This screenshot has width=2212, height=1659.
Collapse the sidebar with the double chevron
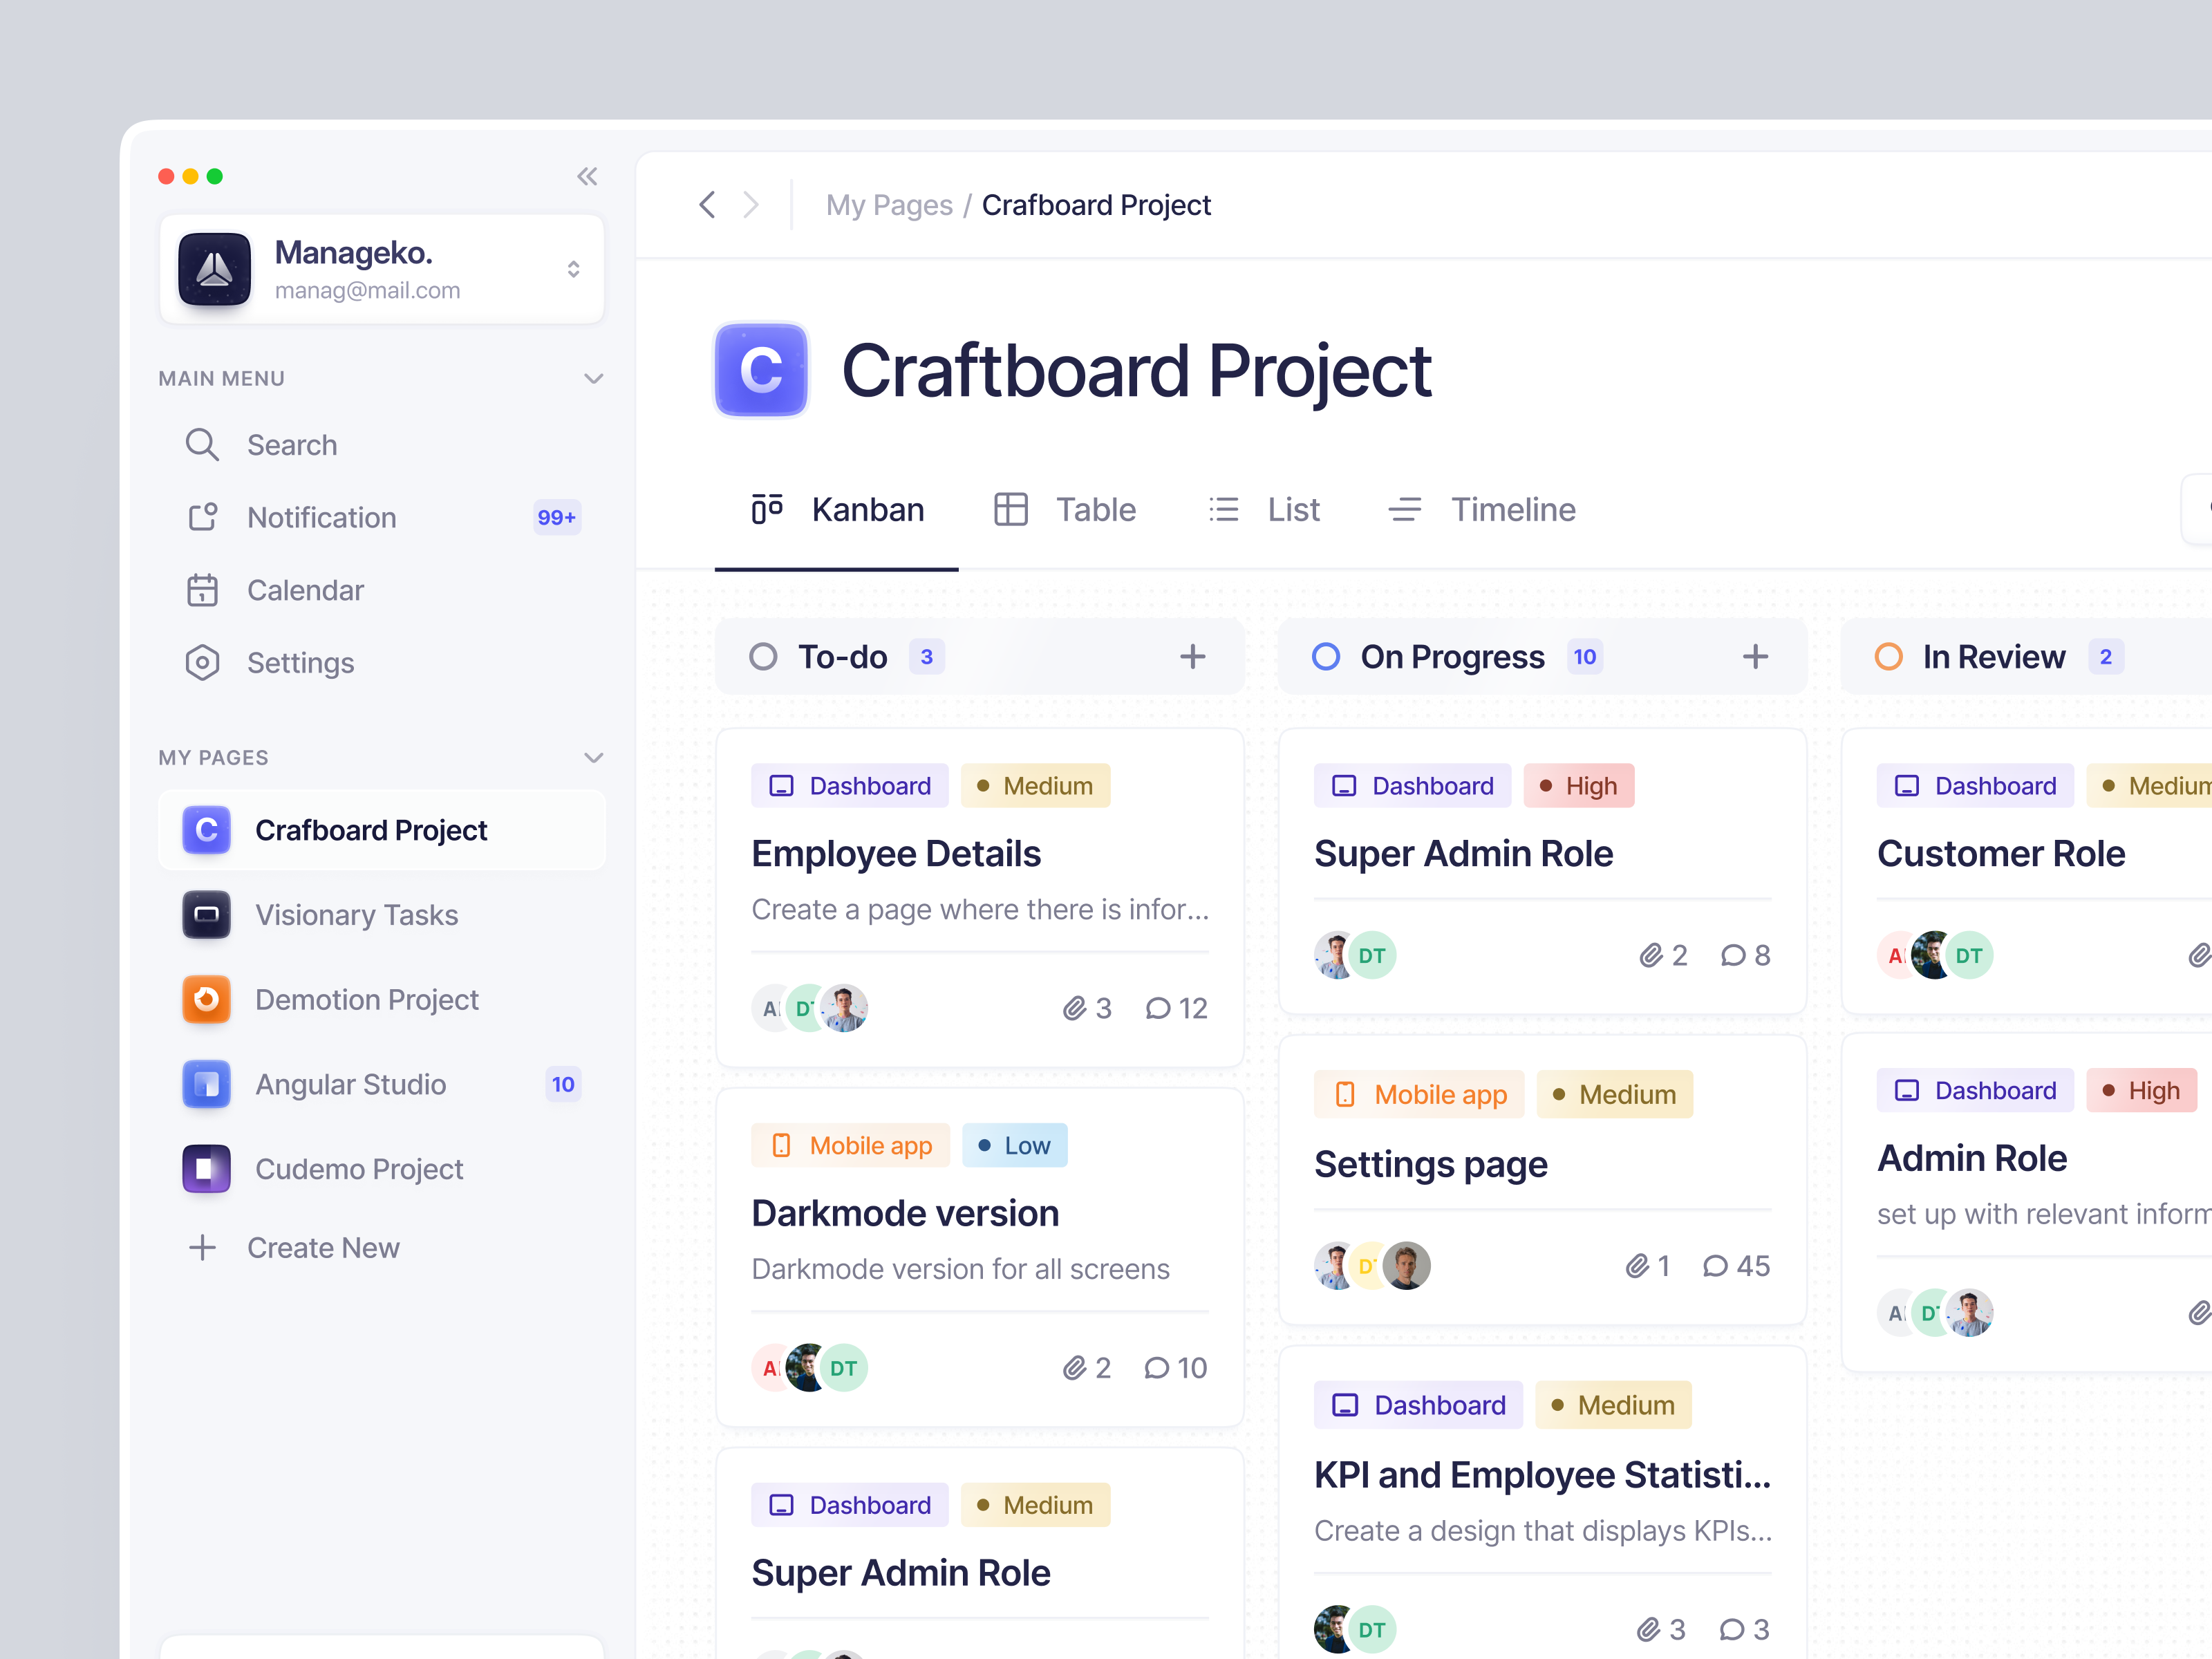pyautogui.click(x=588, y=176)
